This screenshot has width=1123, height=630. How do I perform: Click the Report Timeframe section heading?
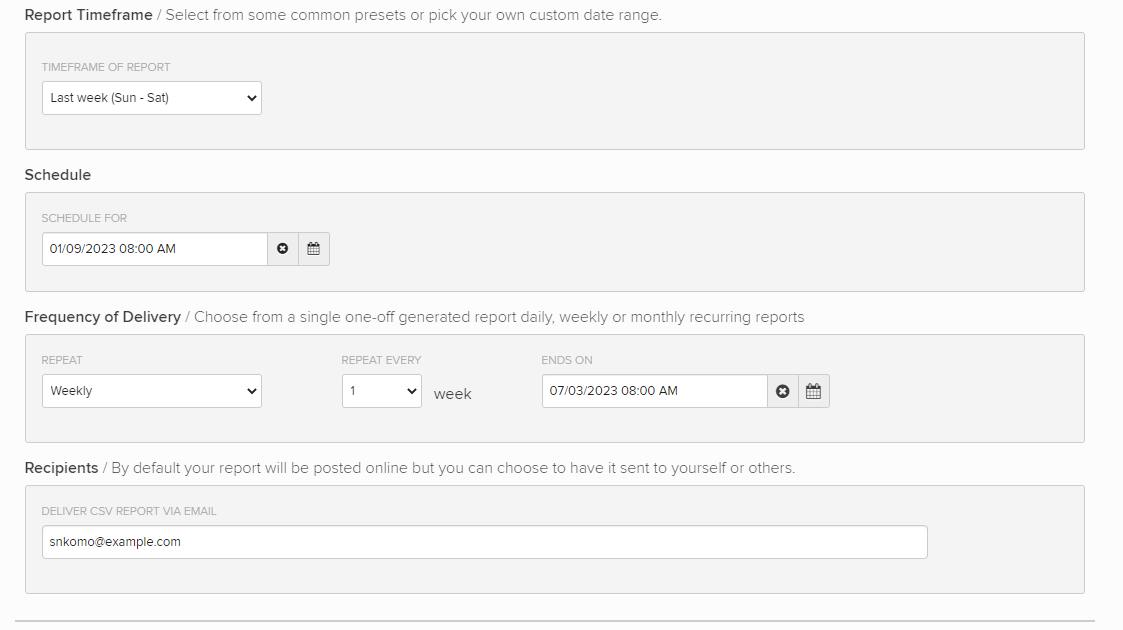click(x=88, y=15)
